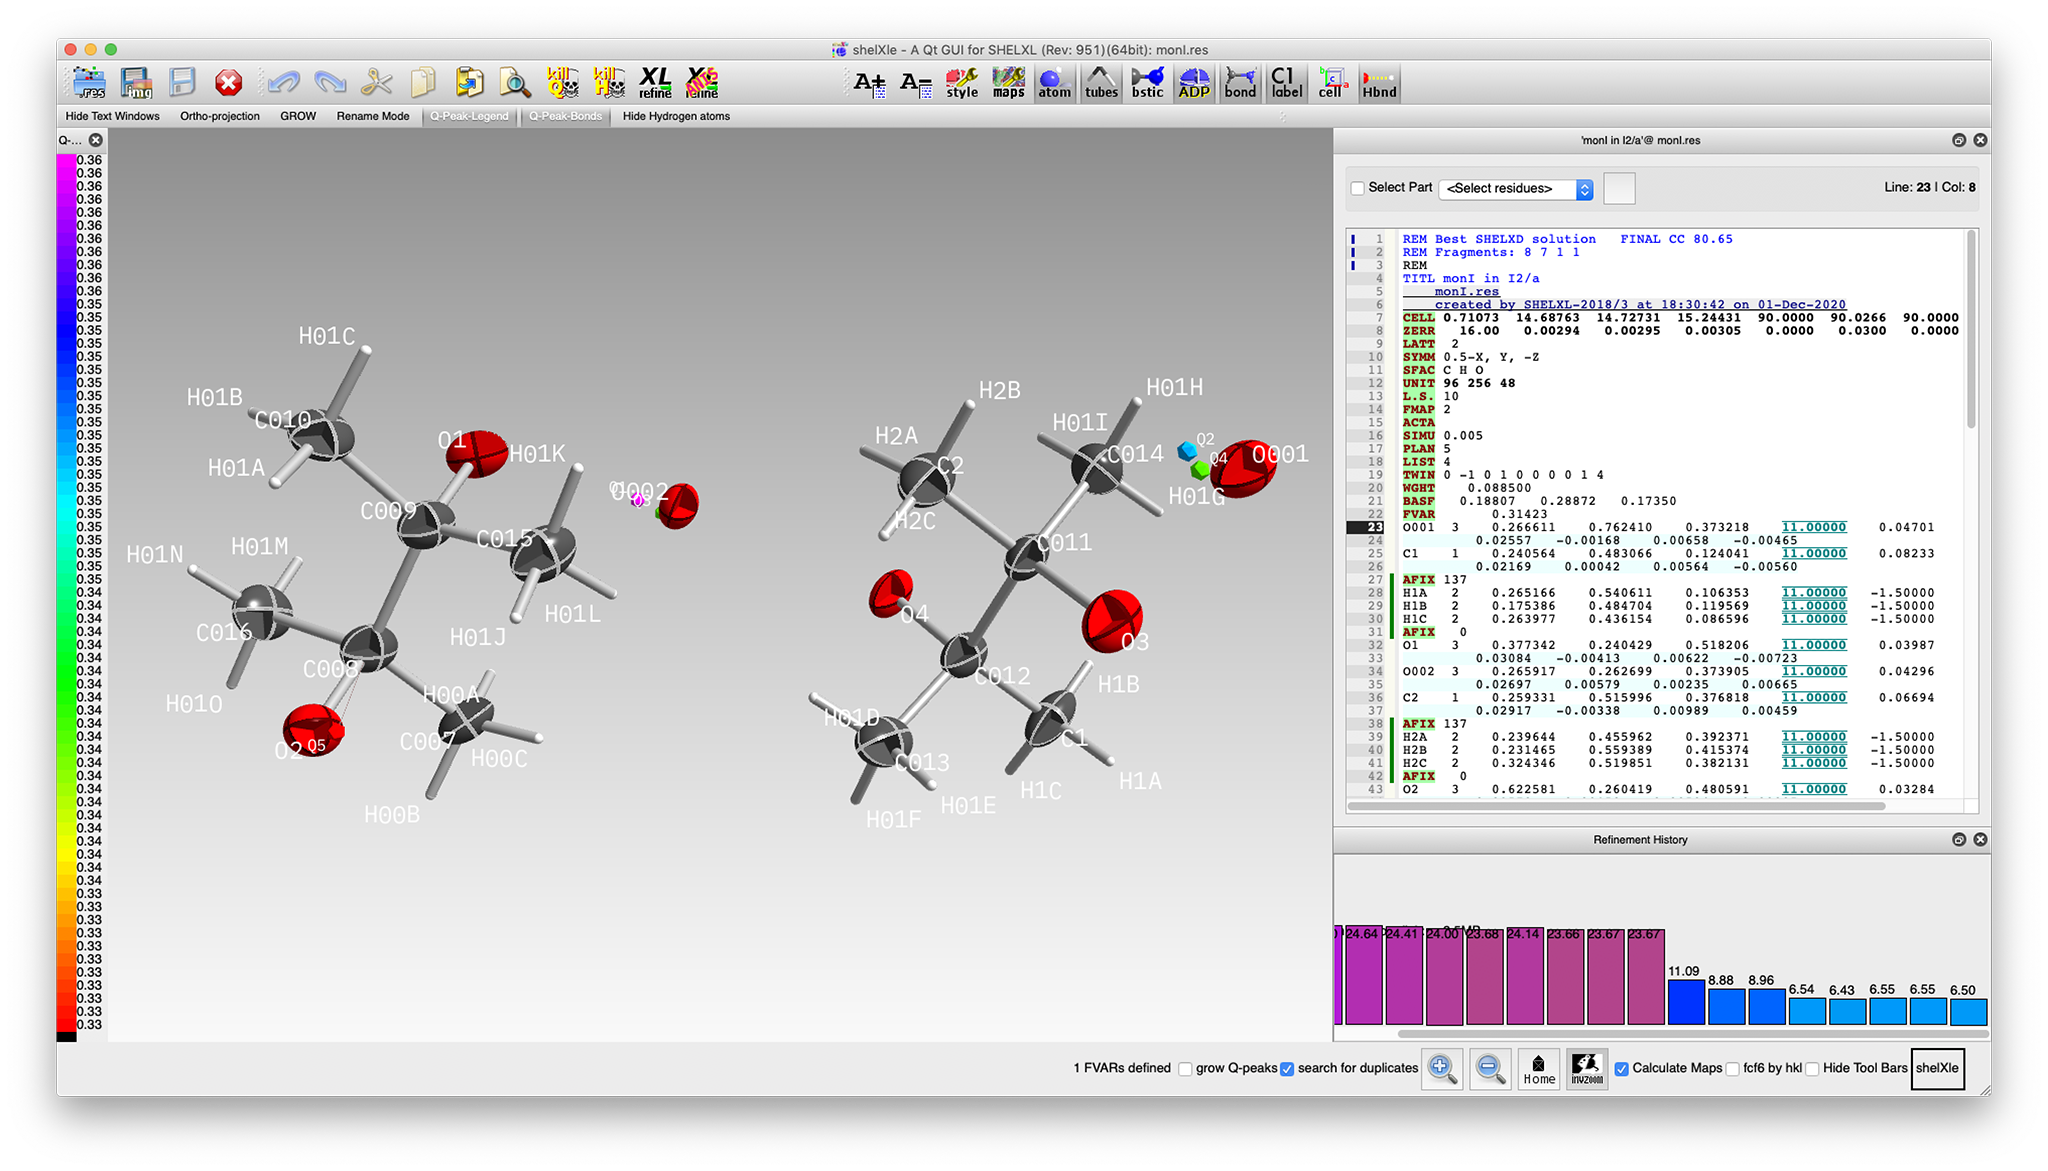Click the ANIS refine icon

click(702, 82)
